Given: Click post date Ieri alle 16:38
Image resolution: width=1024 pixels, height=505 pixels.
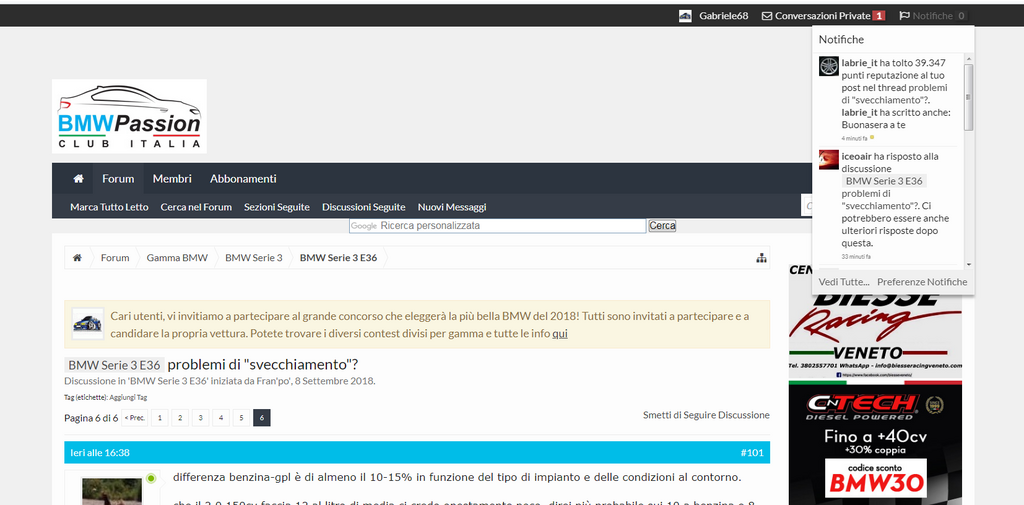Looking at the screenshot, I should (x=100, y=452).
